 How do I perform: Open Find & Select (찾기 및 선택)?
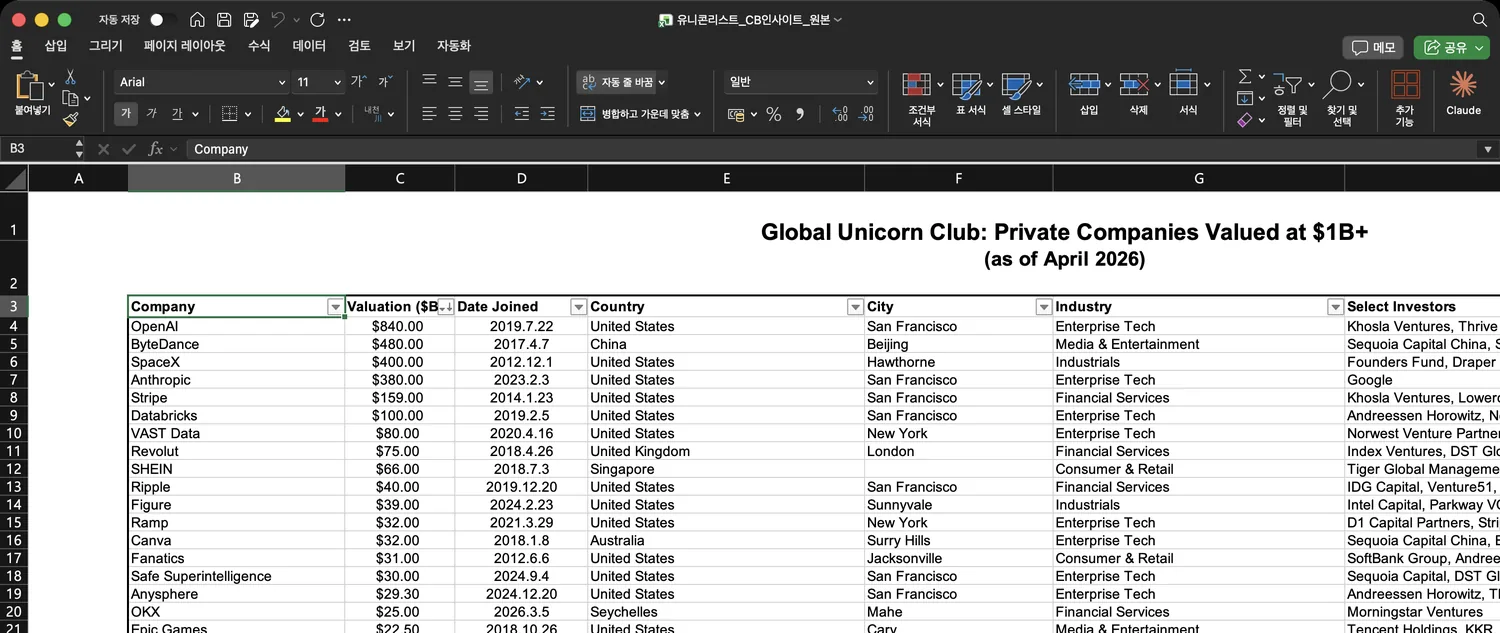coord(1342,98)
